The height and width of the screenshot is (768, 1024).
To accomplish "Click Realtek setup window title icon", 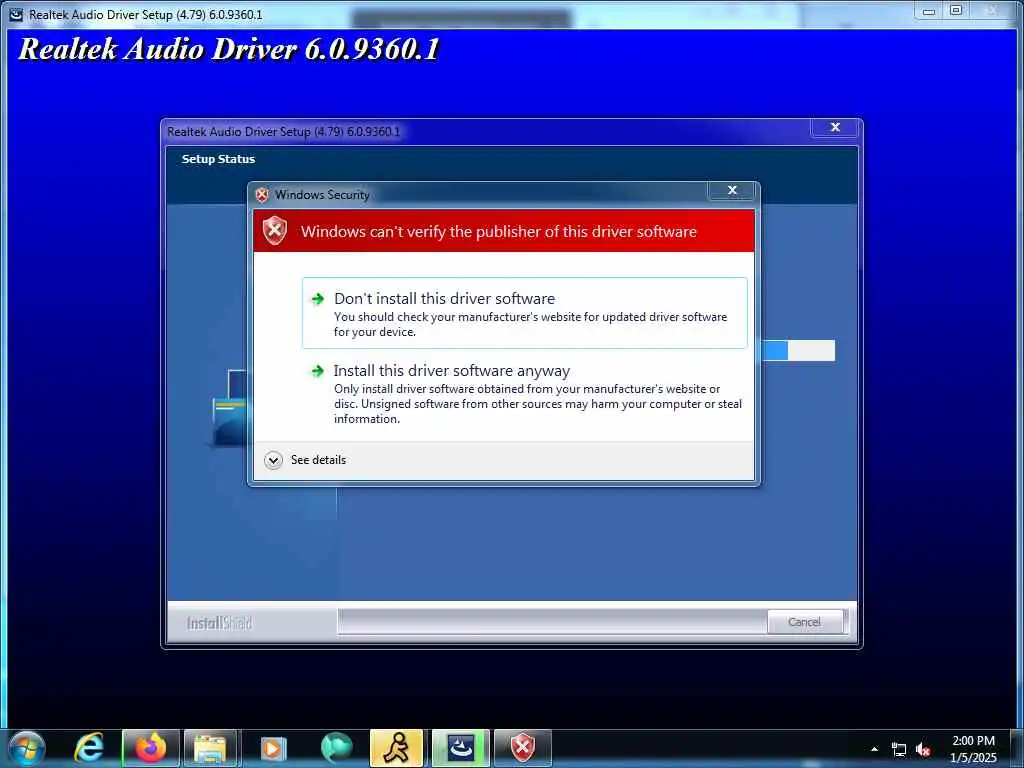I will coord(16,14).
